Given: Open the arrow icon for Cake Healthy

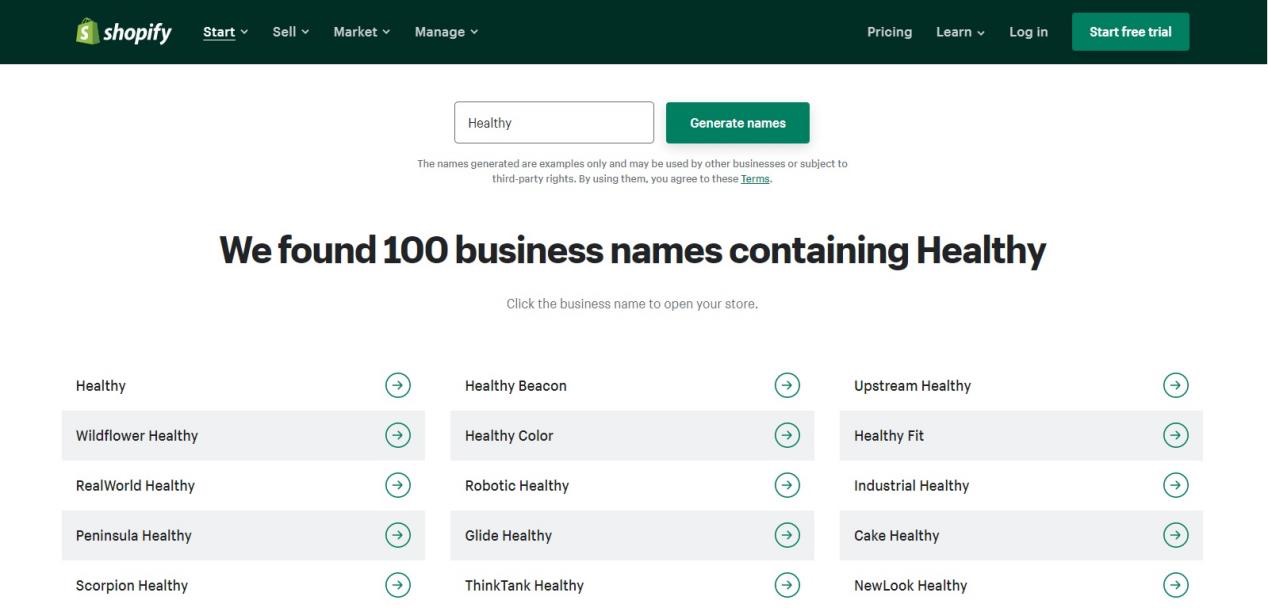Looking at the screenshot, I should tap(1175, 535).
